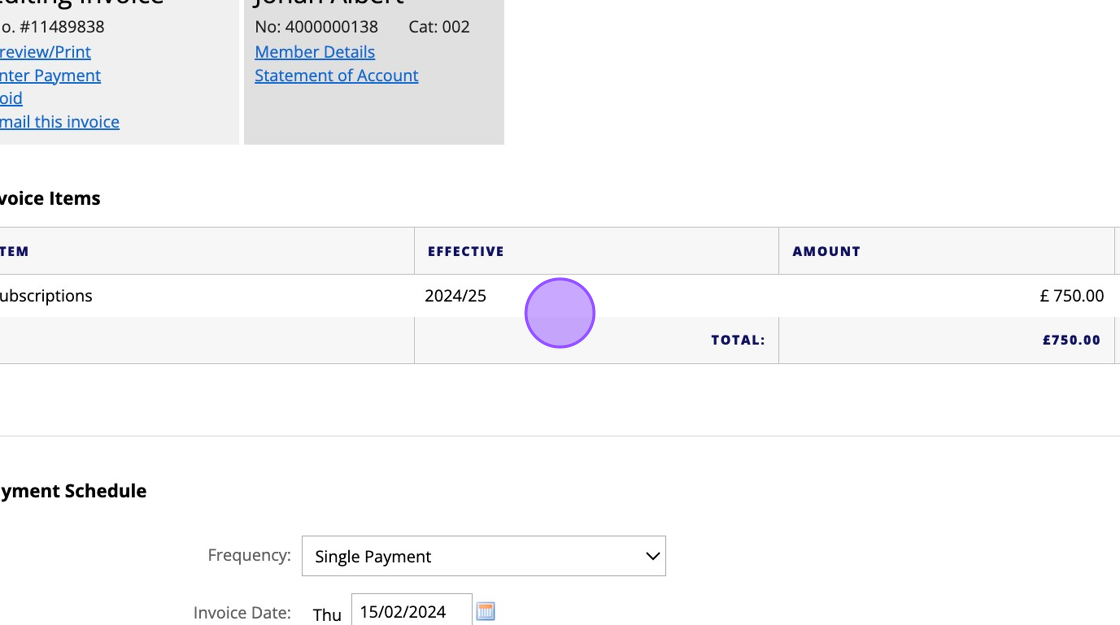Open the Statement of Account link

tap(336, 76)
